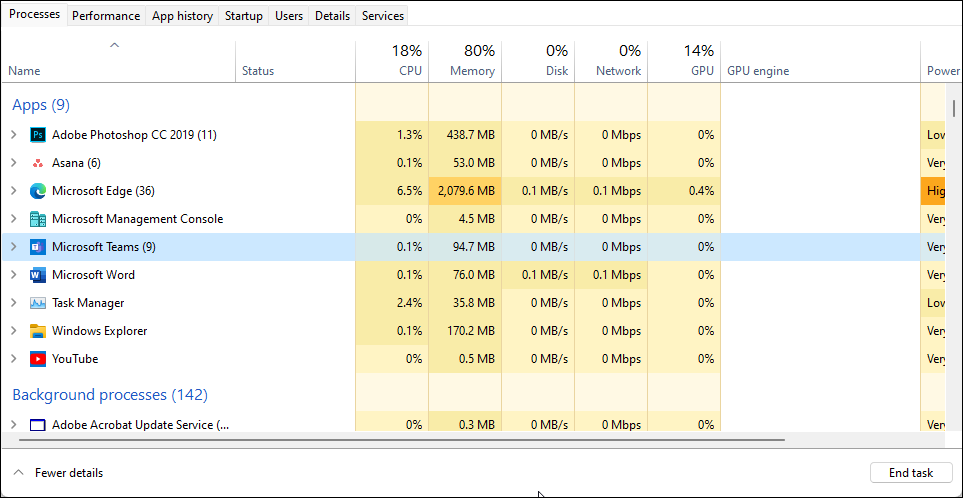Click the Task Manager process icon
The width and height of the screenshot is (963, 498).
[x=38, y=303]
